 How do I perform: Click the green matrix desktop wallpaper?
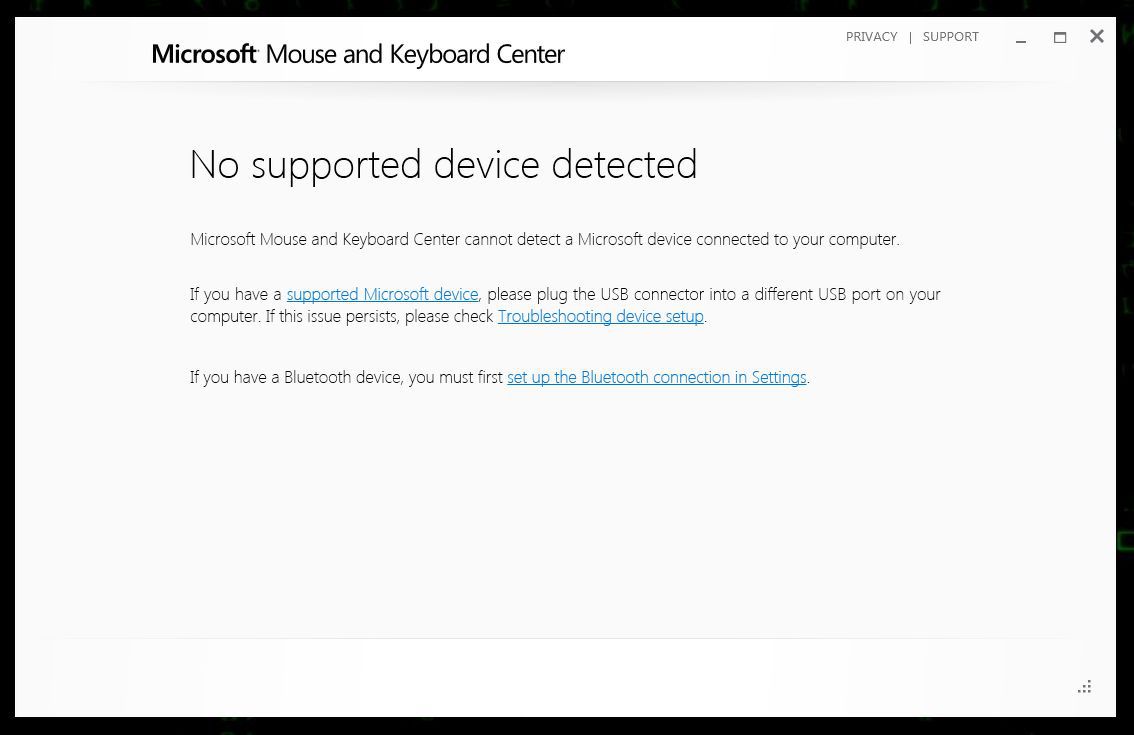[x=1125, y=400]
